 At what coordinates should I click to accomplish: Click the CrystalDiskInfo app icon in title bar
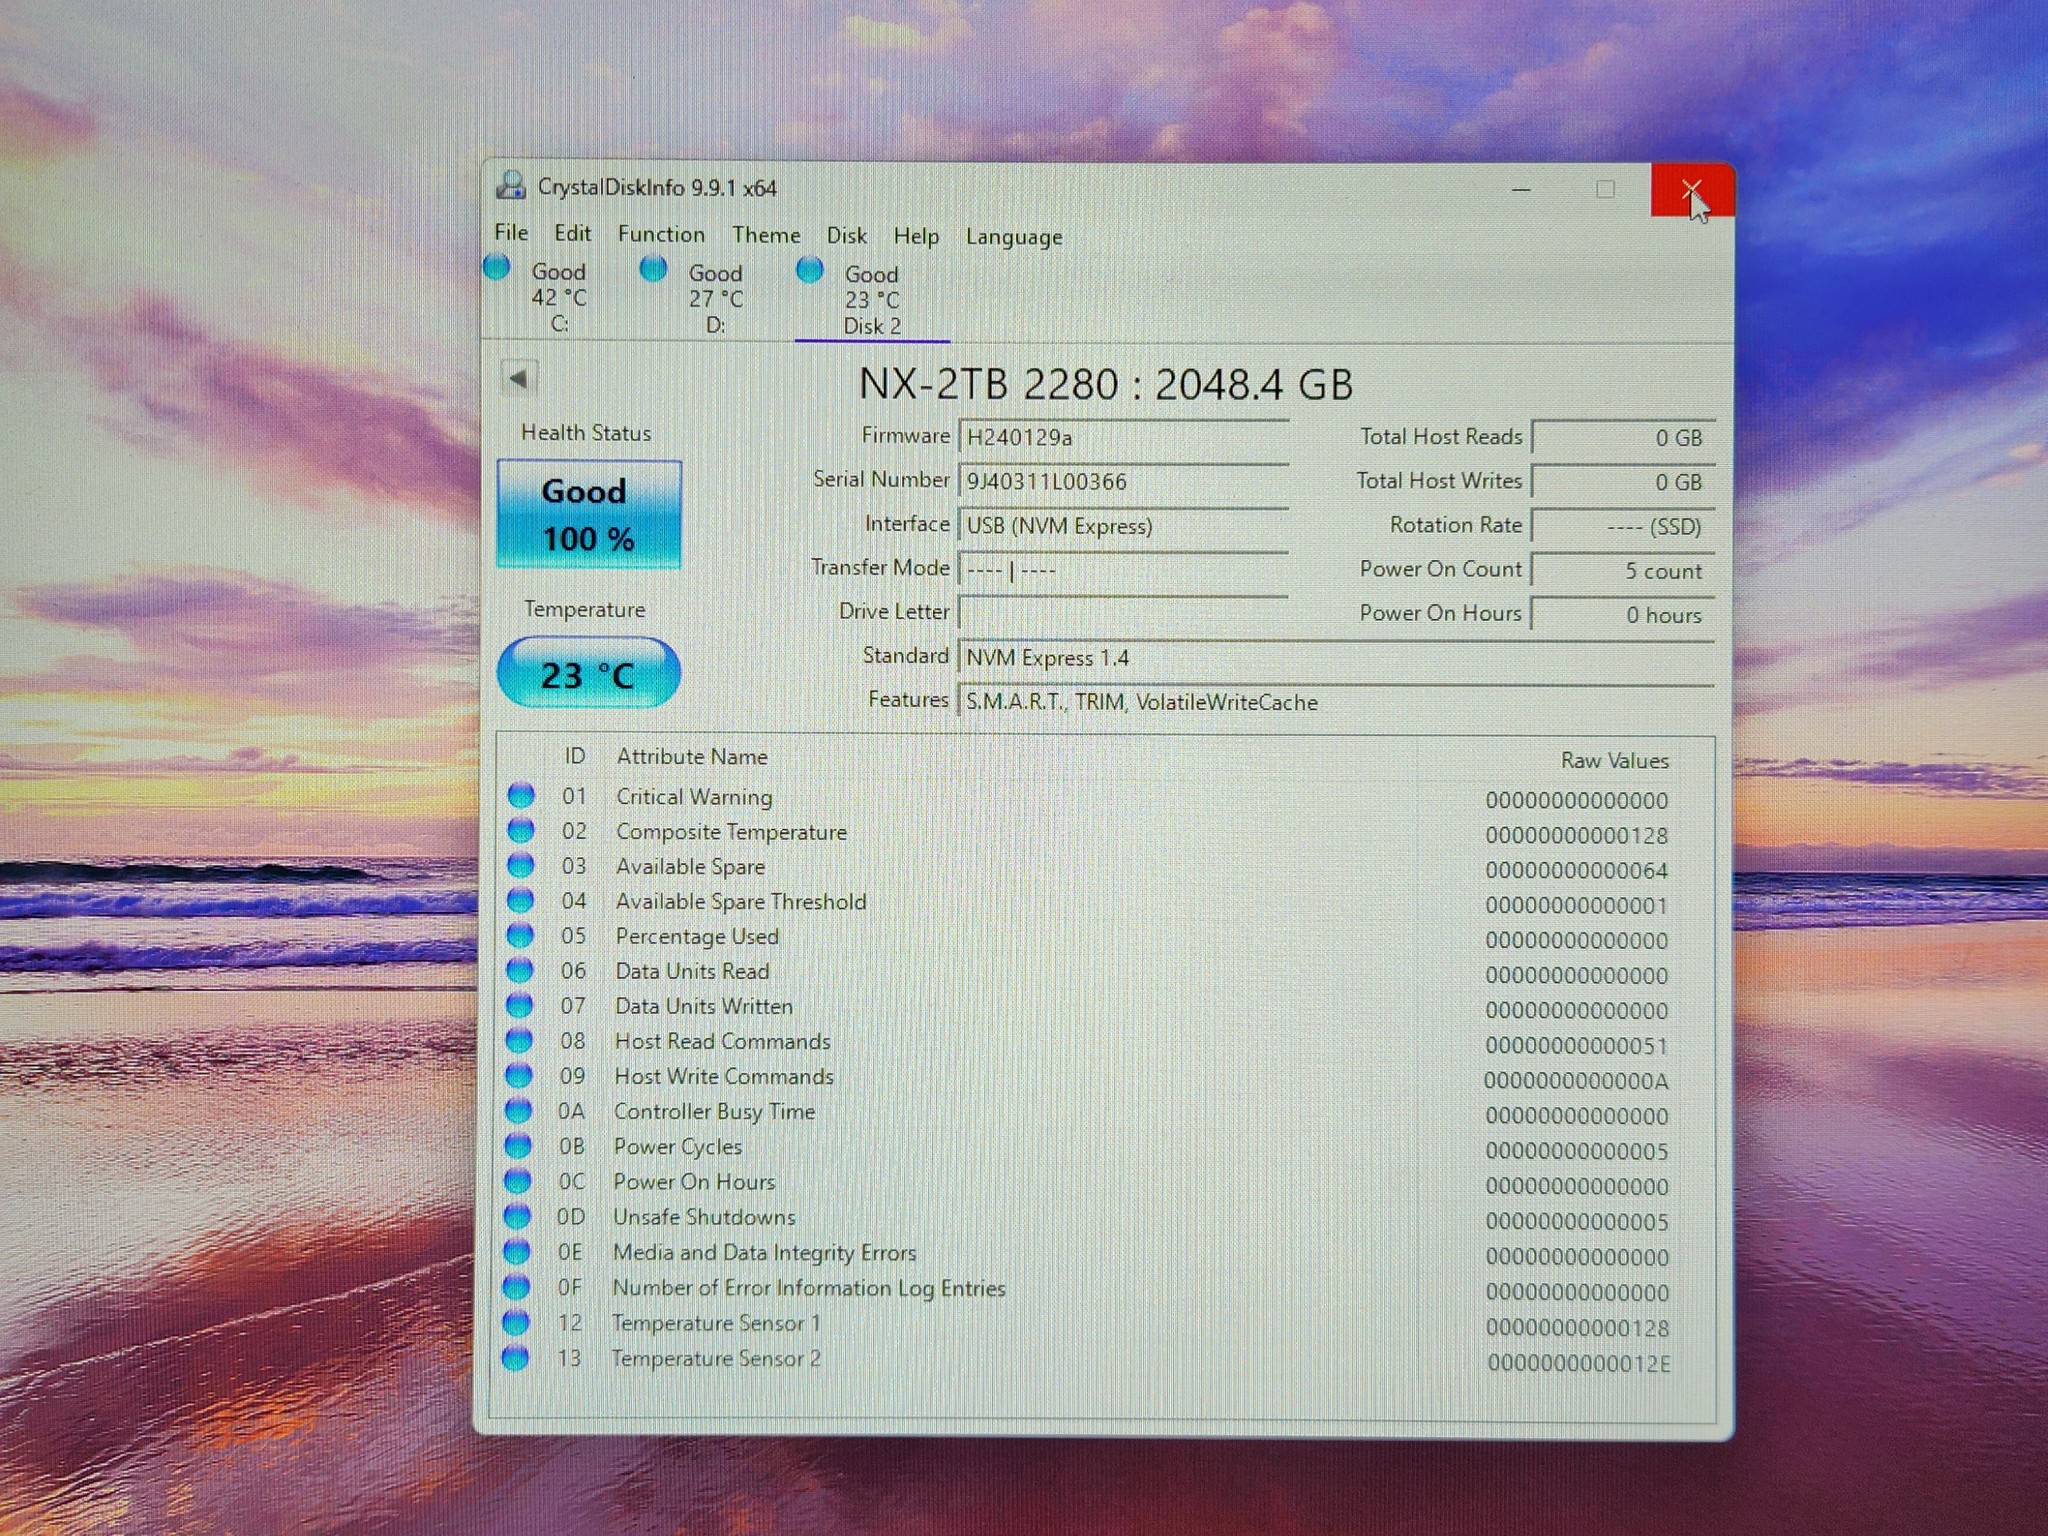coord(511,185)
